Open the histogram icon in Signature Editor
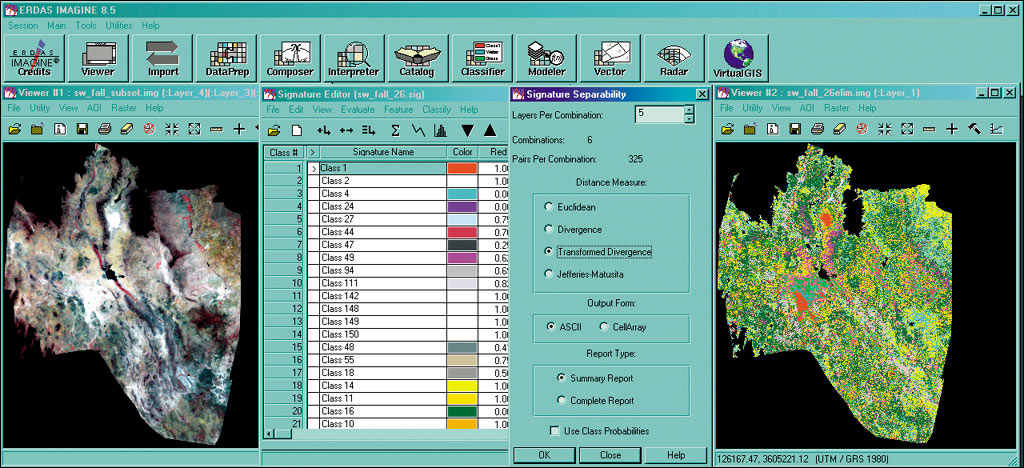 pos(440,130)
